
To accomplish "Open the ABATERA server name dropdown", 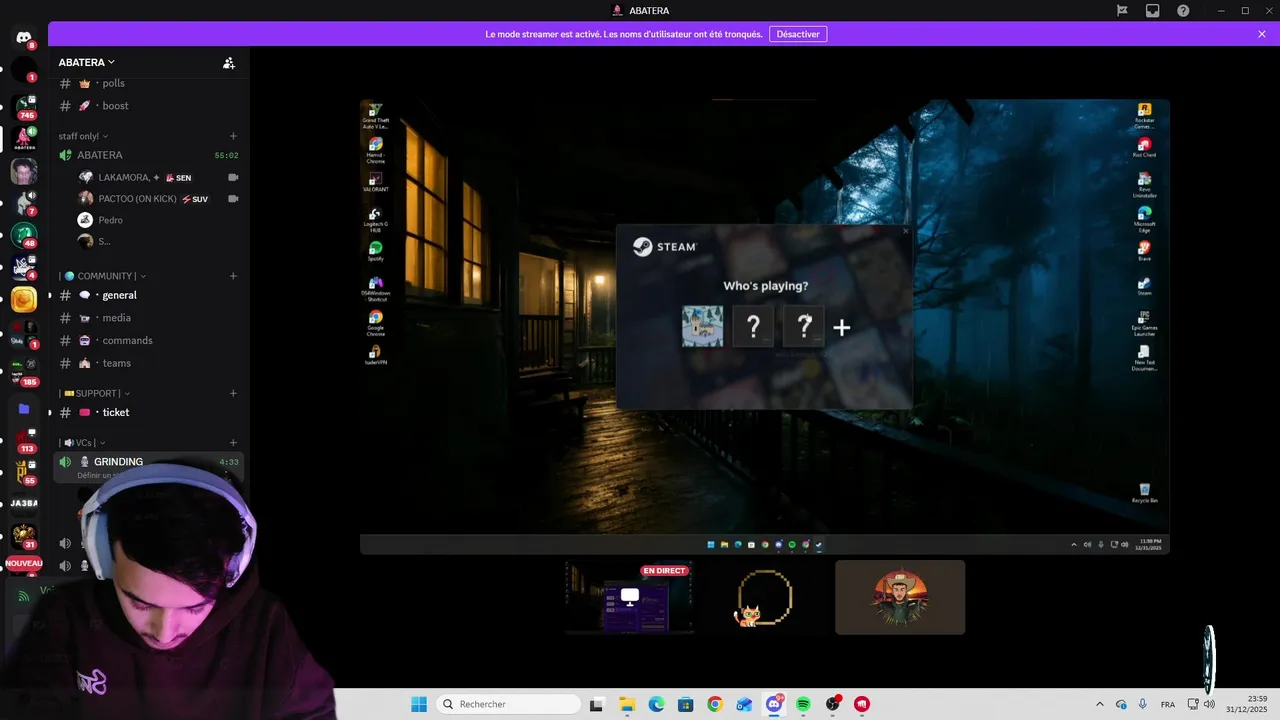I will click(87, 62).
